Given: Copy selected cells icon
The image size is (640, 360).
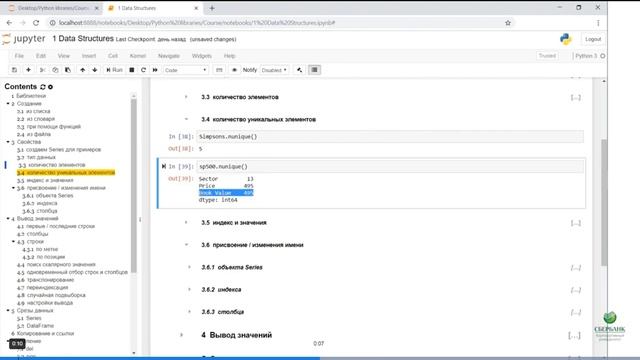Looking at the screenshot, I should [x=55, y=70].
